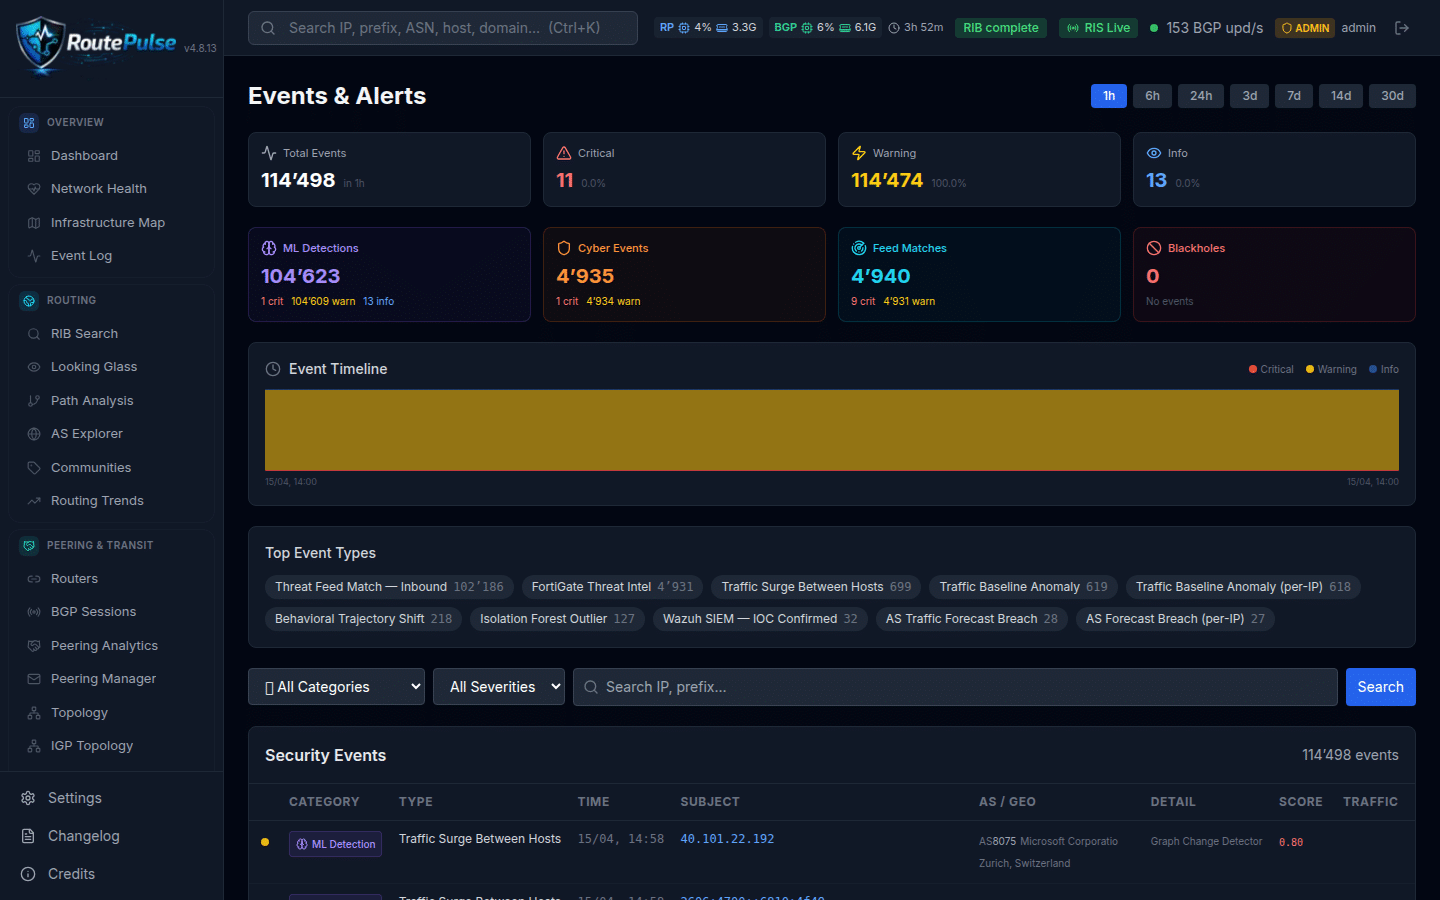1440x900 pixels.
Task: Click the ADMIN badge in the header
Action: tap(1305, 27)
